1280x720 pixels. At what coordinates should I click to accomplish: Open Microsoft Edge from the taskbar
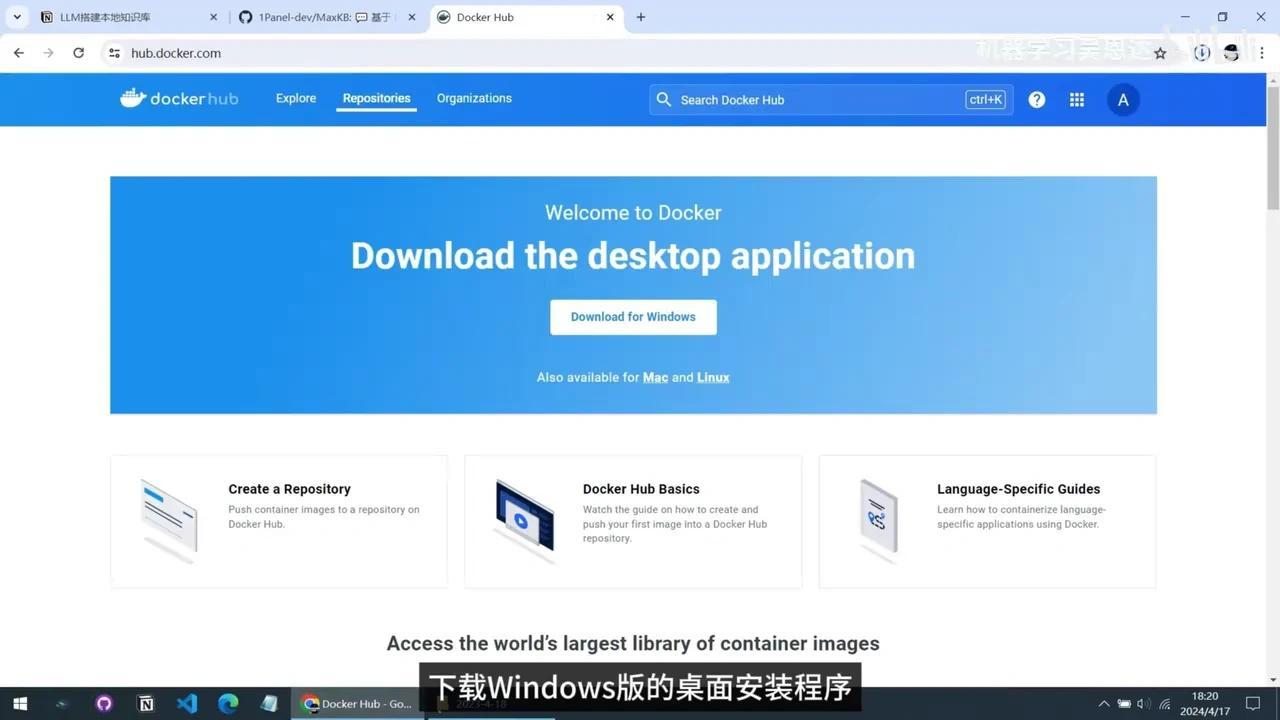(x=228, y=704)
